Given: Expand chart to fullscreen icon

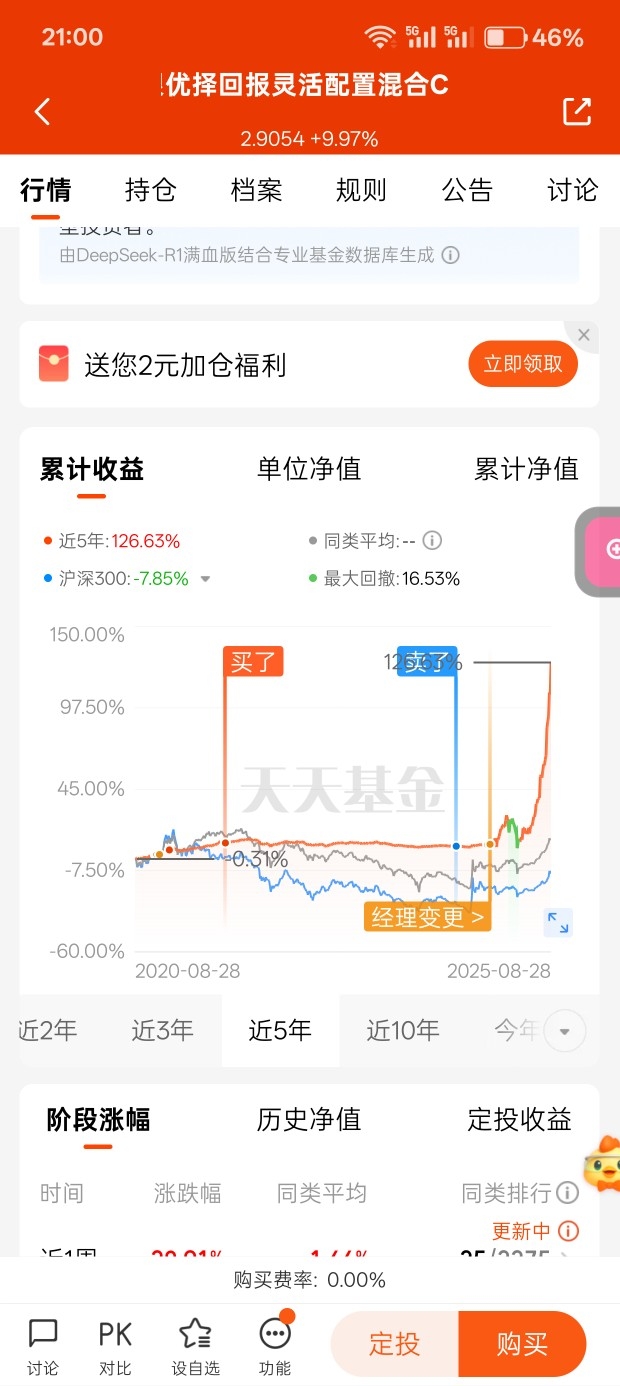Looking at the screenshot, I should point(558,922).
